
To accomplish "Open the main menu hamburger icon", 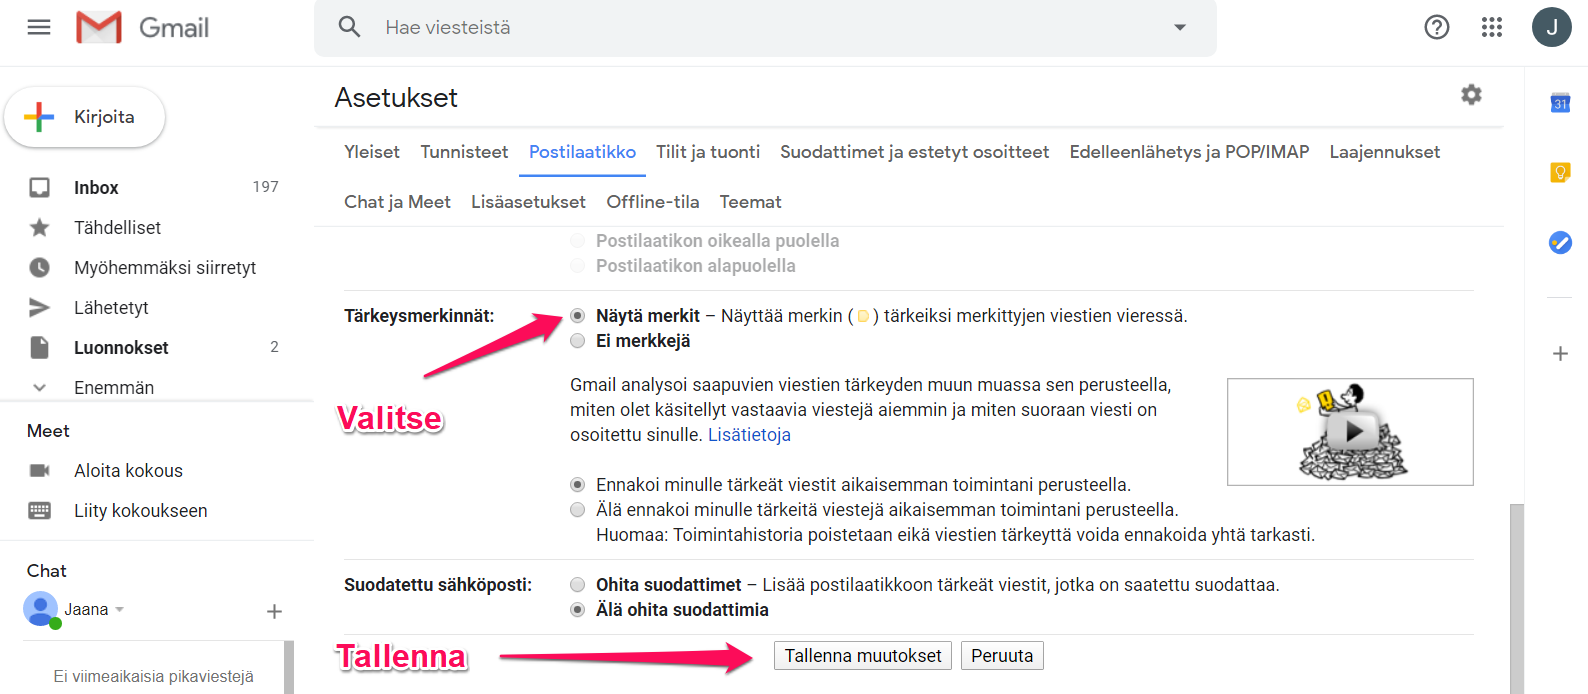I will pos(39,27).
